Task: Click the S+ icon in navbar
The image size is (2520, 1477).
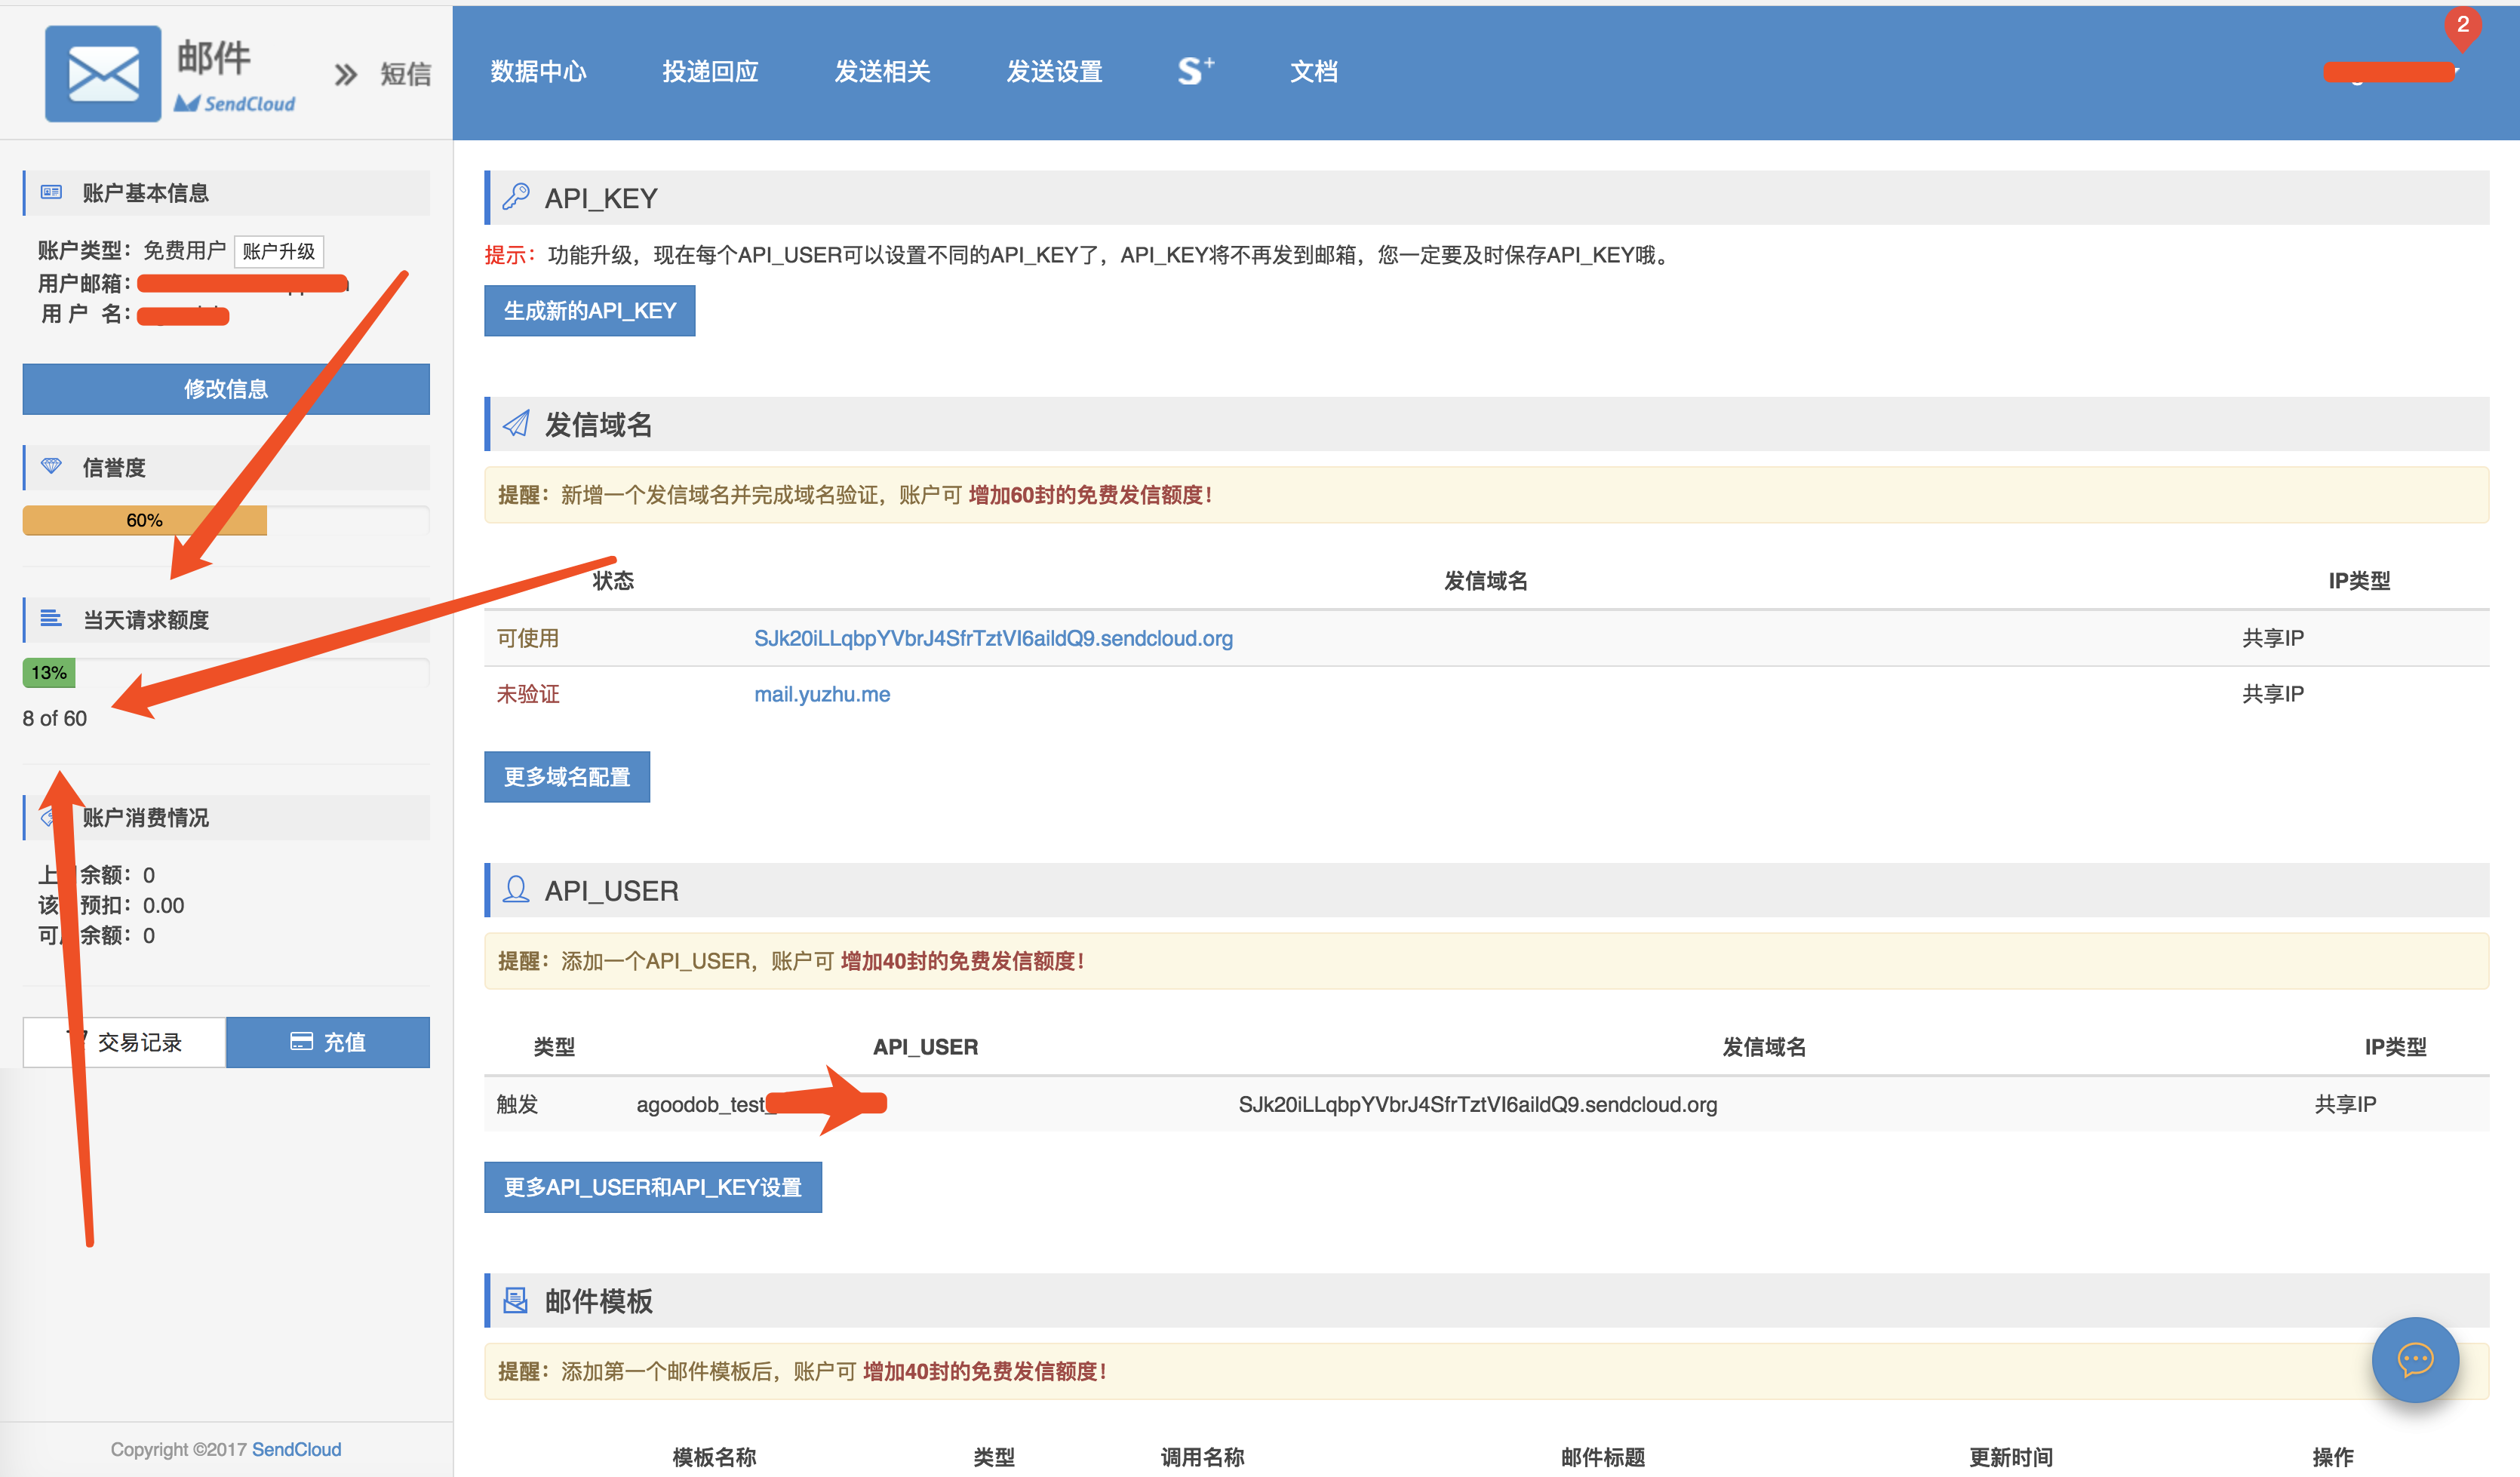Action: (x=1195, y=71)
